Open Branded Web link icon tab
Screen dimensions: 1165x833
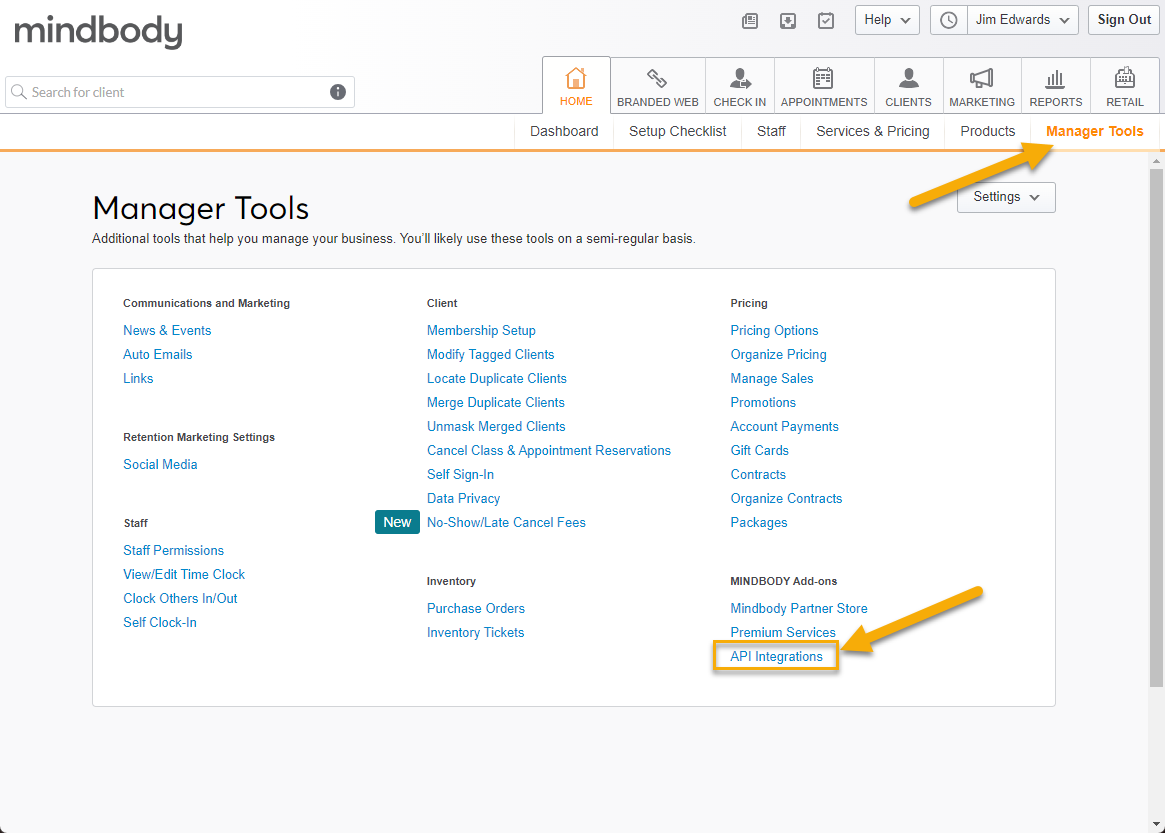(x=658, y=86)
